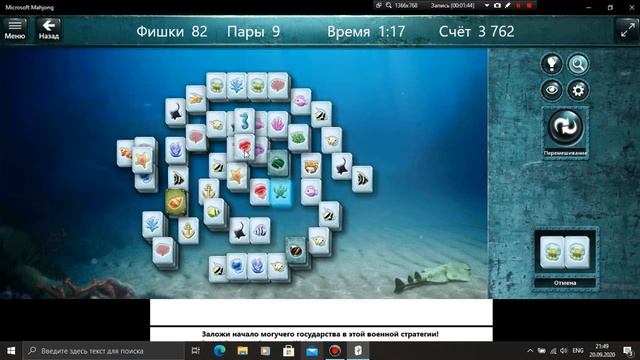Select the highlighted cyan sea plant tile
Image resolution: width=640 pixels, height=360 pixels.
(280, 192)
